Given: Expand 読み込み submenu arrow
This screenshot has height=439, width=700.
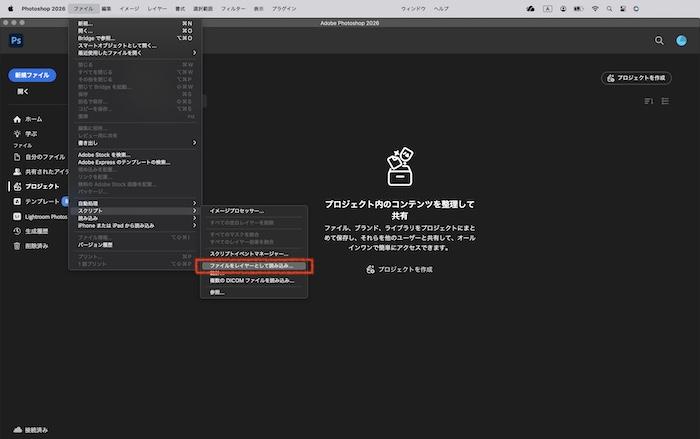Looking at the screenshot, I should coord(194,218).
